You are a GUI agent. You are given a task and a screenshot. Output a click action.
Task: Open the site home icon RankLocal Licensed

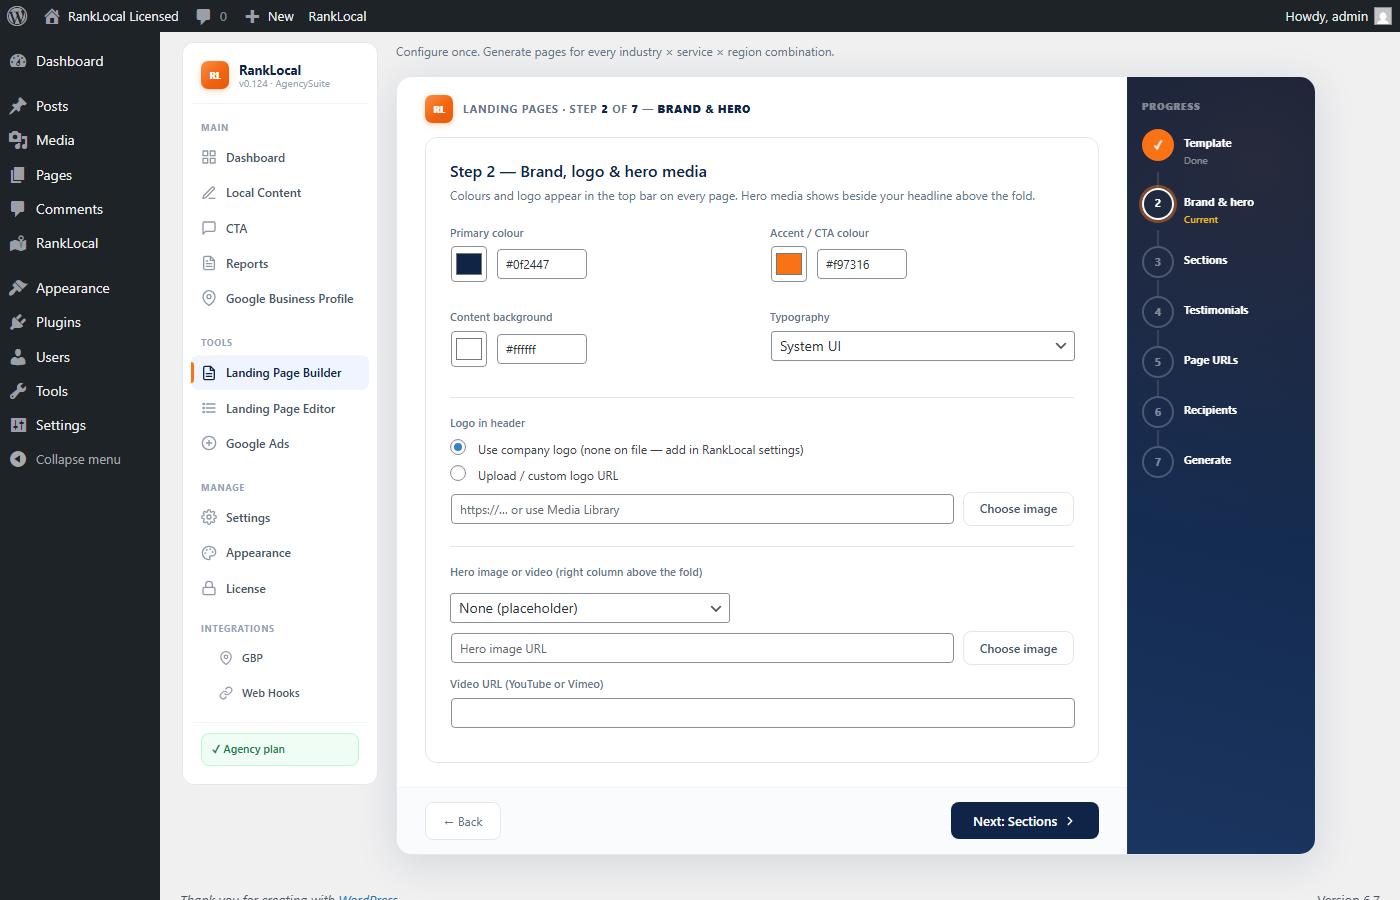click(52, 16)
